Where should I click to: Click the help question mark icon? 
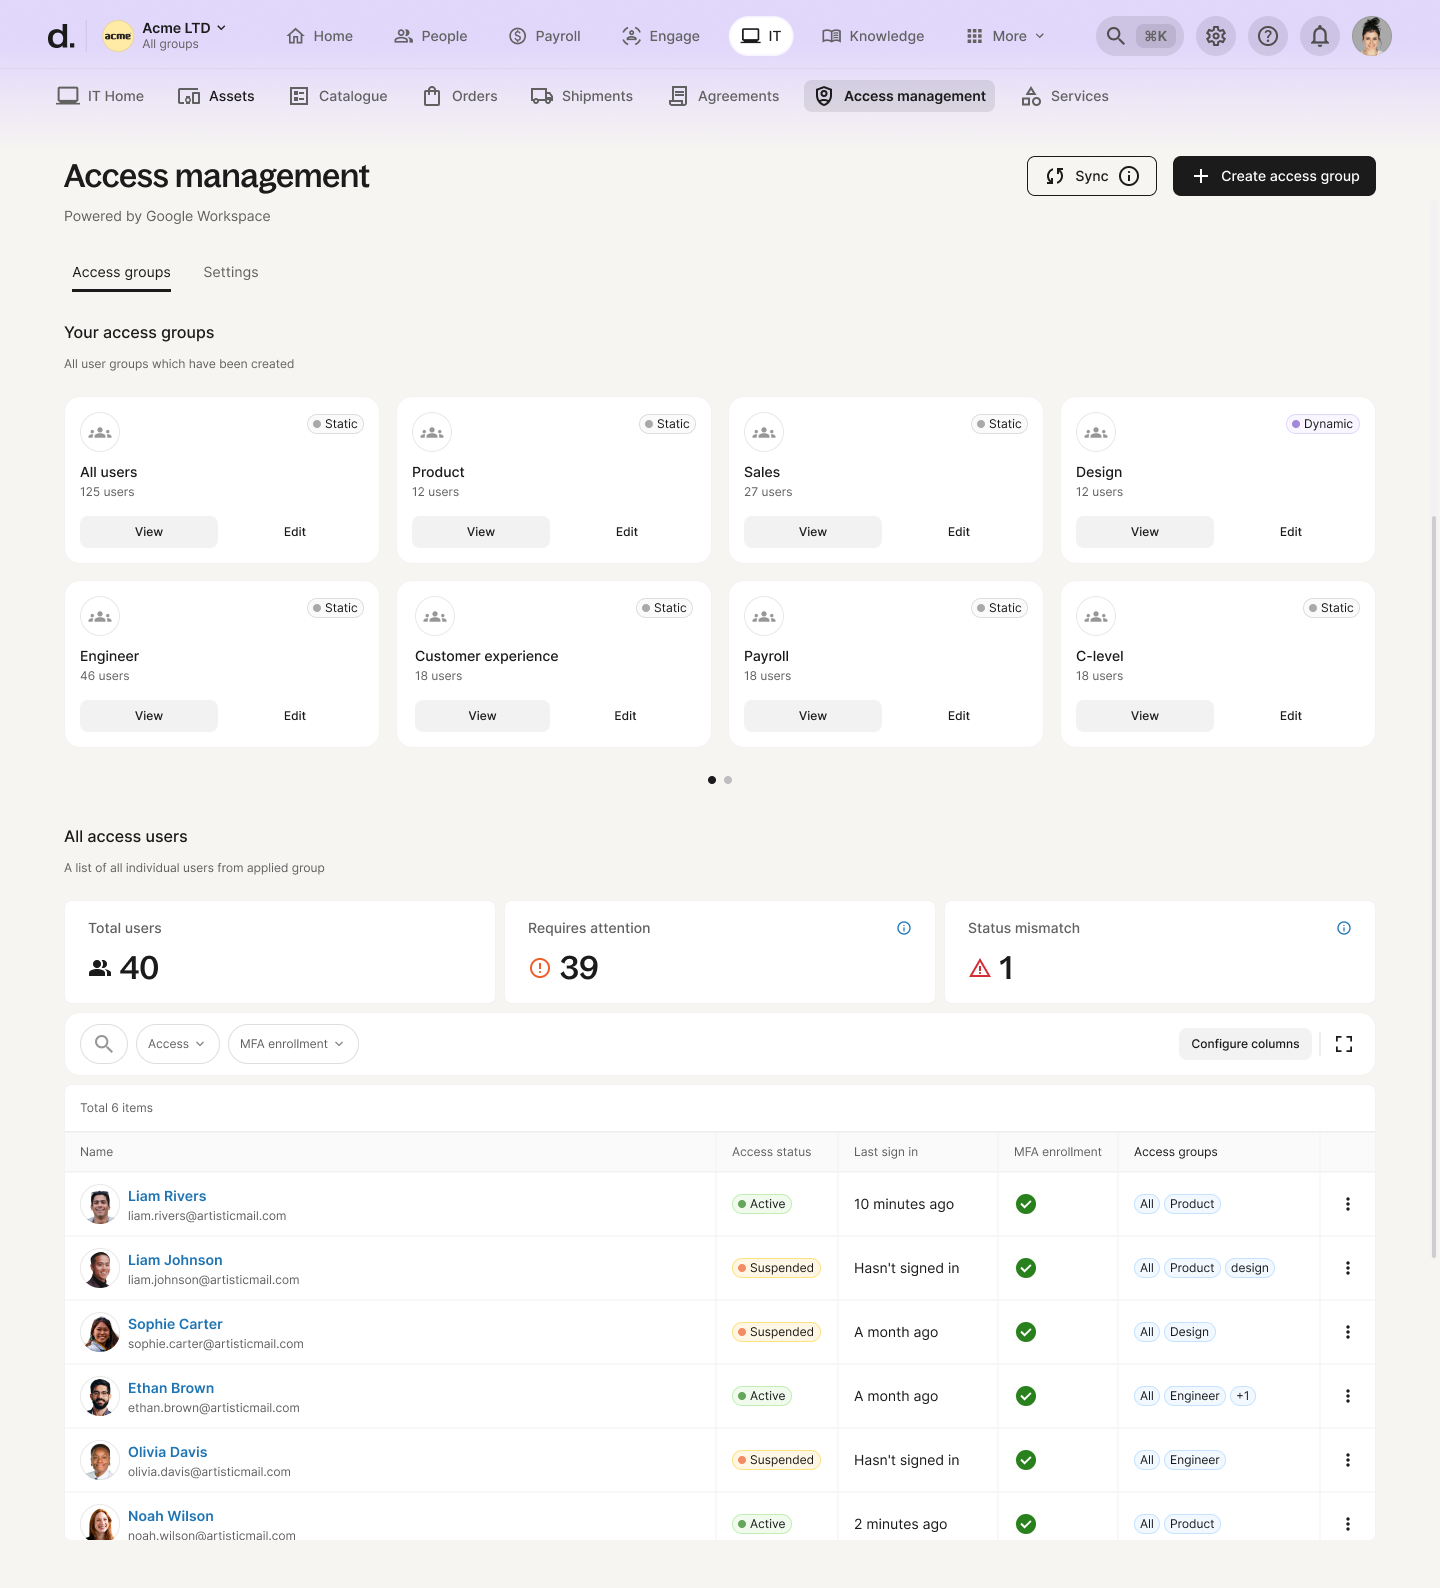(1268, 36)
